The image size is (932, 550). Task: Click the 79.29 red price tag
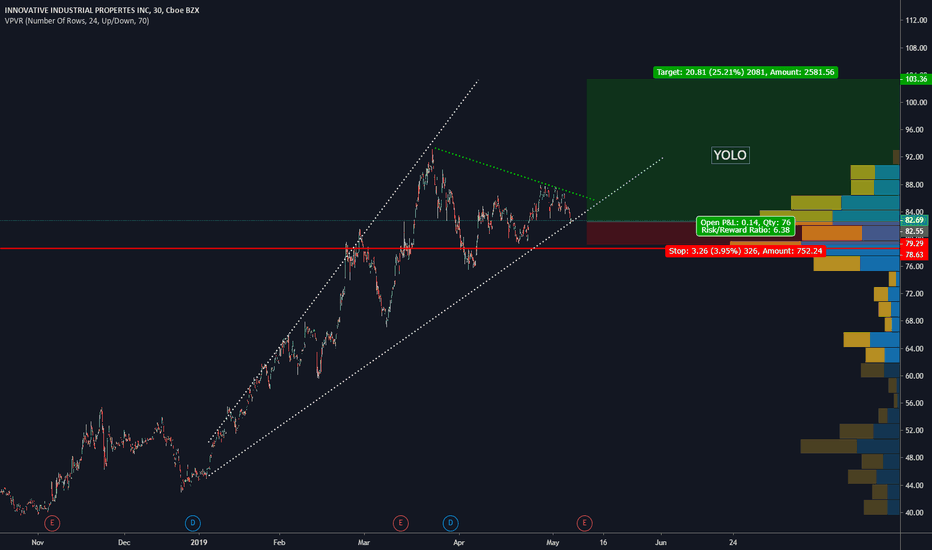(x=914, y=244)
